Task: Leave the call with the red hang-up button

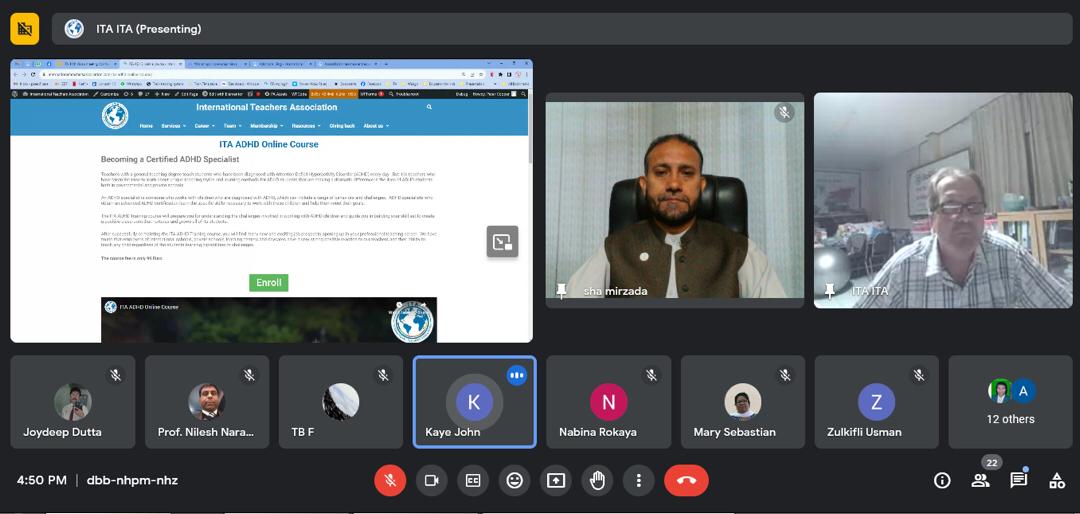Action: coord(686,480)
